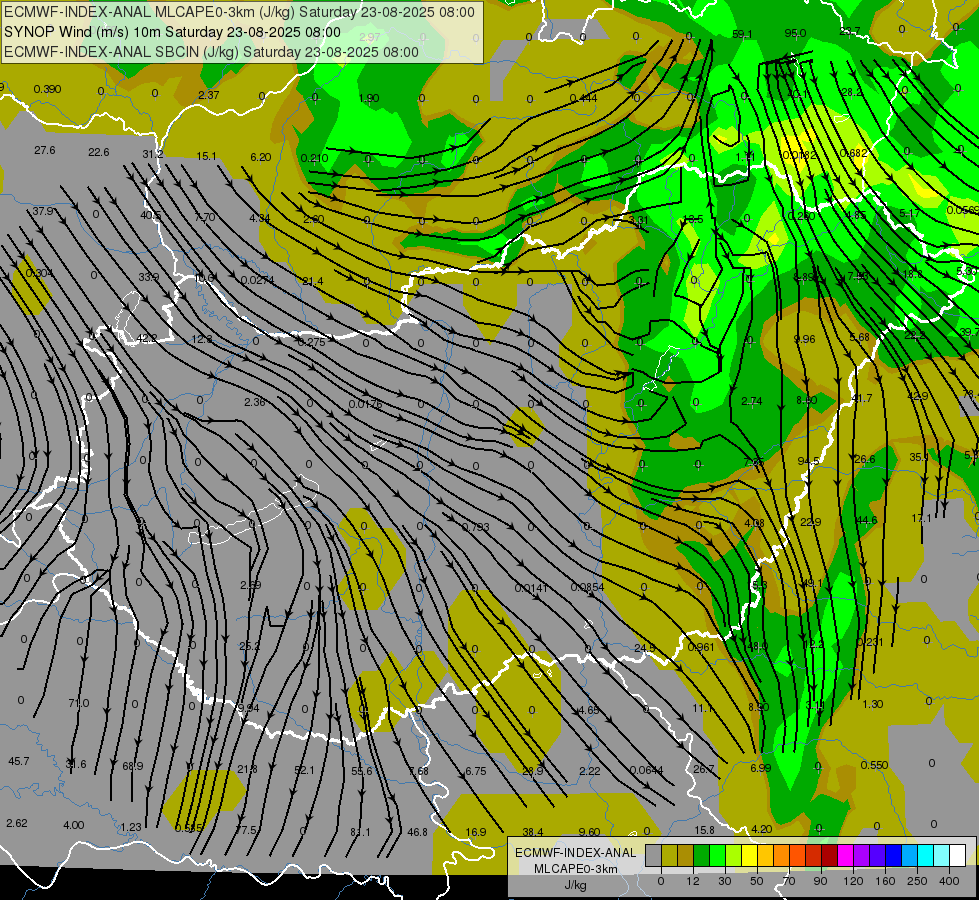Click the map value 1.30

click(x=872, y=704)
